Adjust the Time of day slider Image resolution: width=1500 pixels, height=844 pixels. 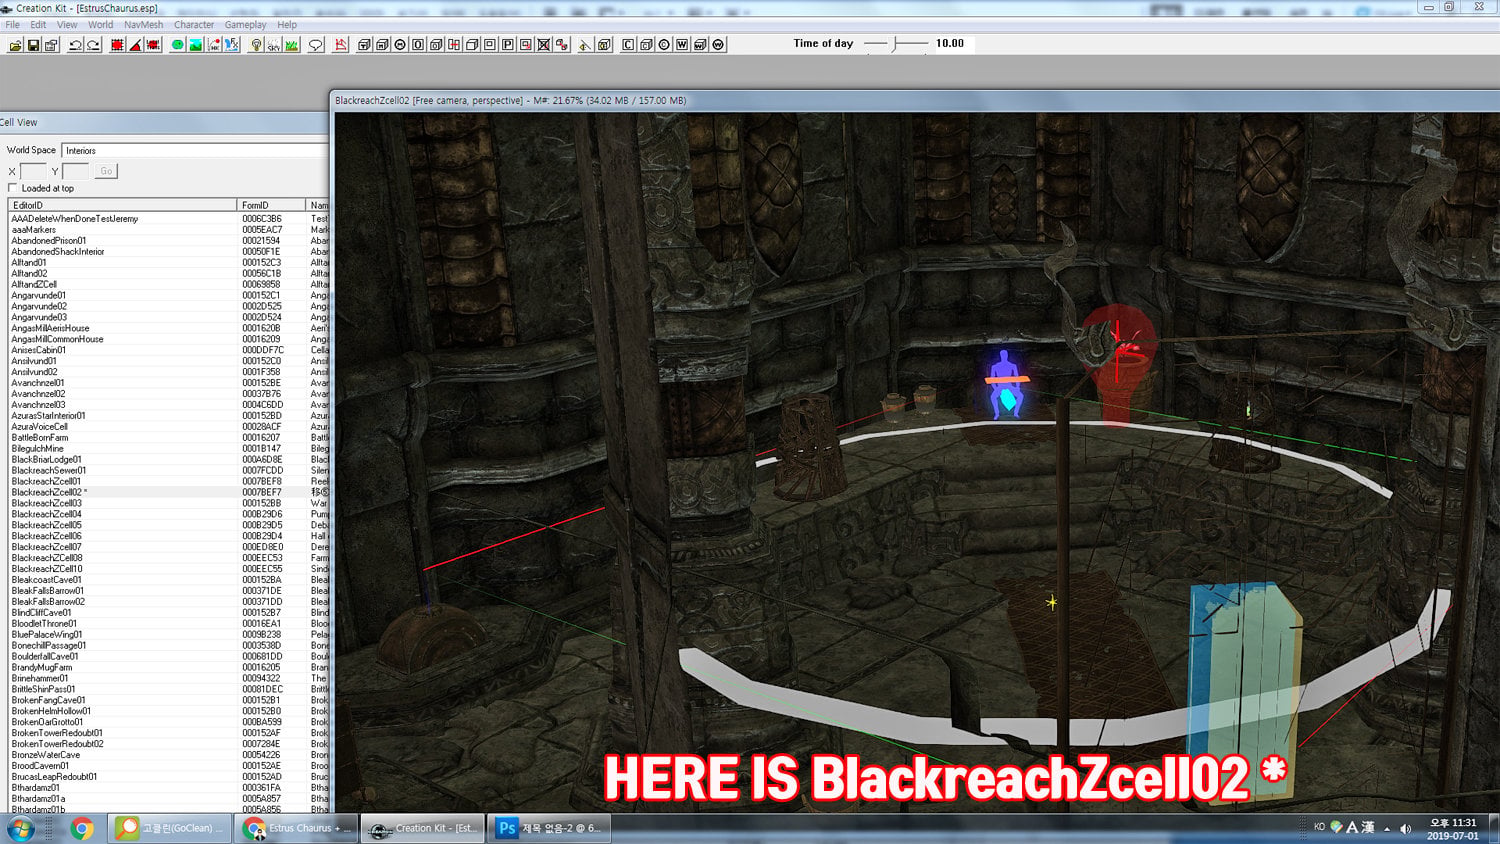point(896,44)
